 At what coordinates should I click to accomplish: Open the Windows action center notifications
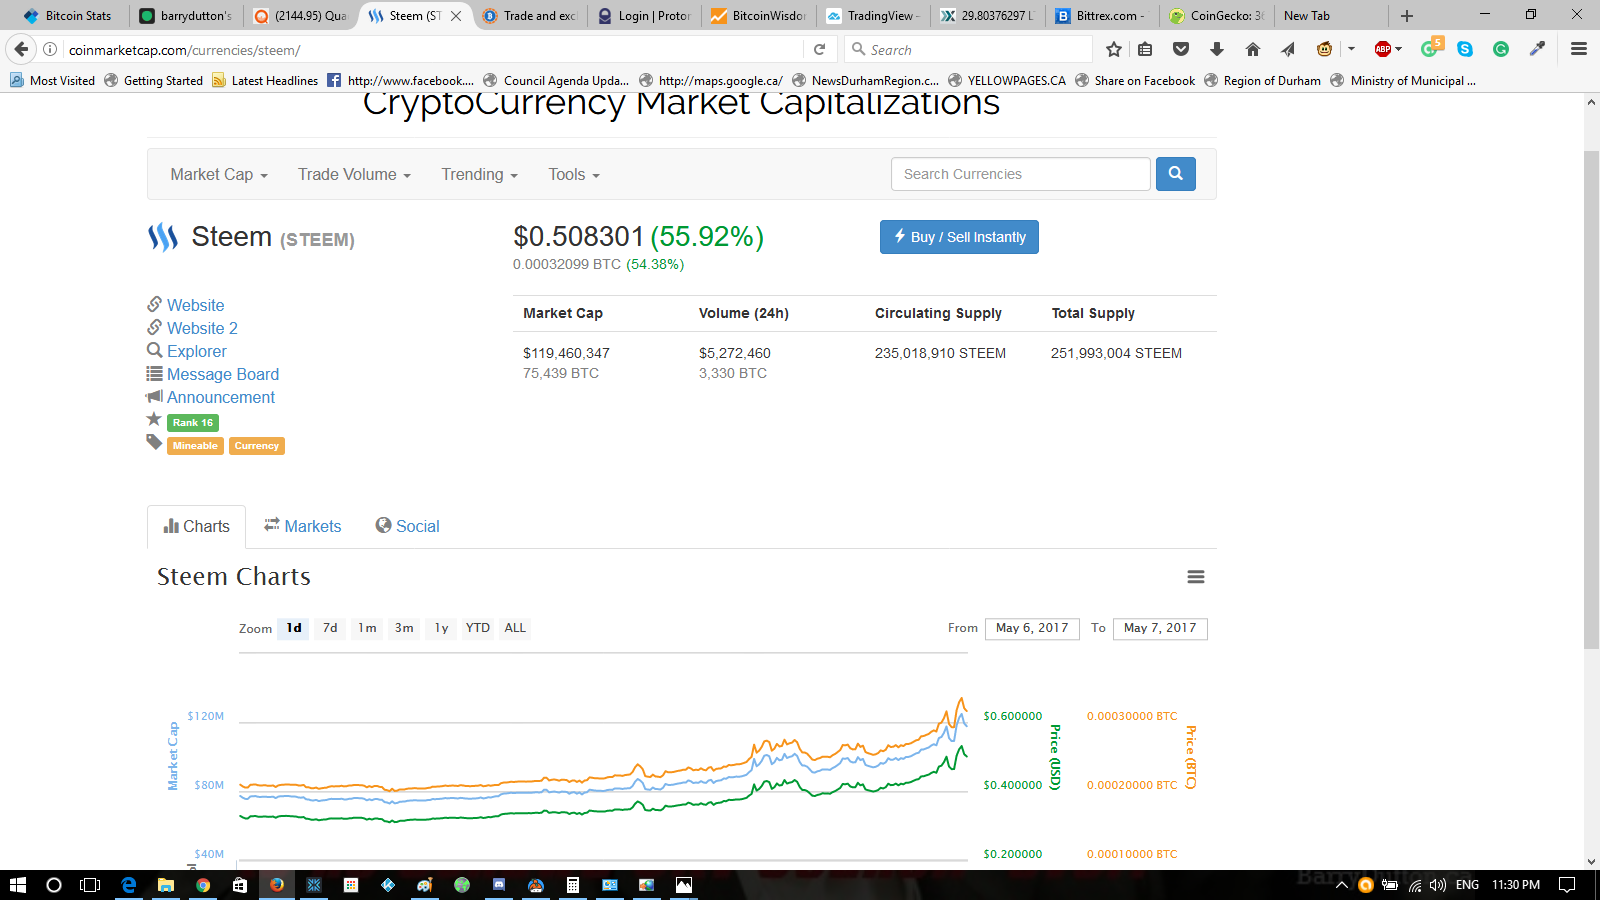[x=1567, y=885]
